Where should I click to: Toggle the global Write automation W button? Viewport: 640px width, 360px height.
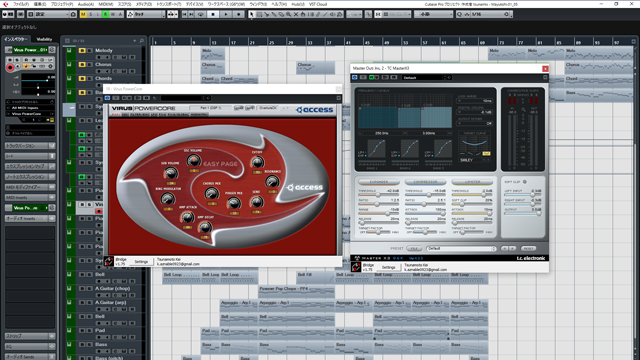click(113, 14)
